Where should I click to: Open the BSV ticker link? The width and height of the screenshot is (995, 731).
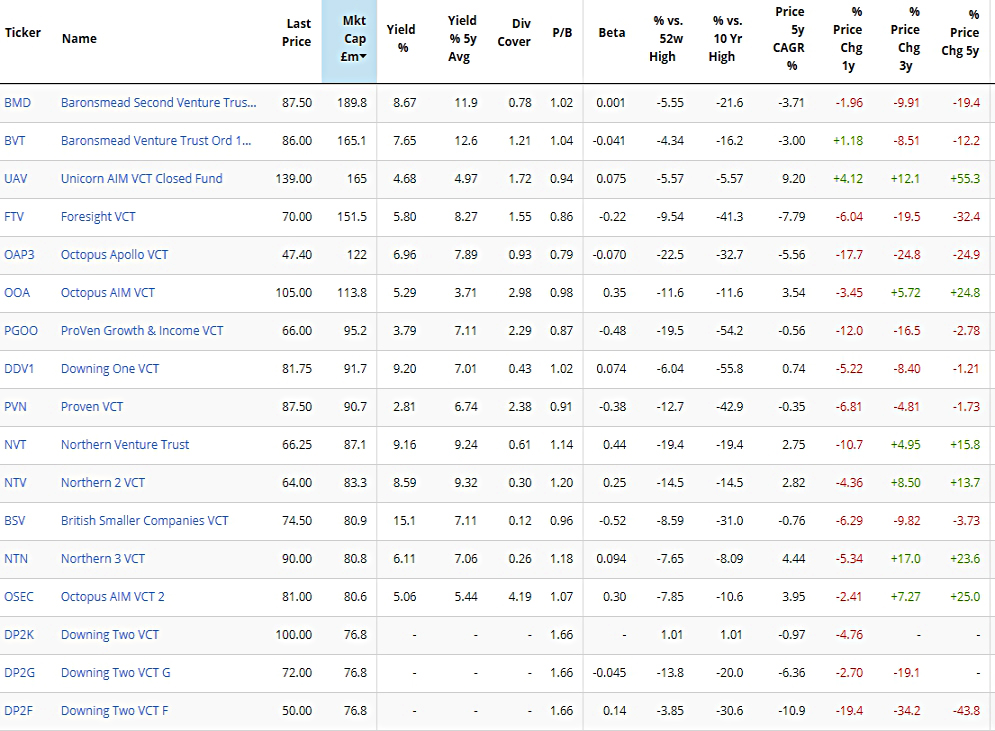[15, 521]
